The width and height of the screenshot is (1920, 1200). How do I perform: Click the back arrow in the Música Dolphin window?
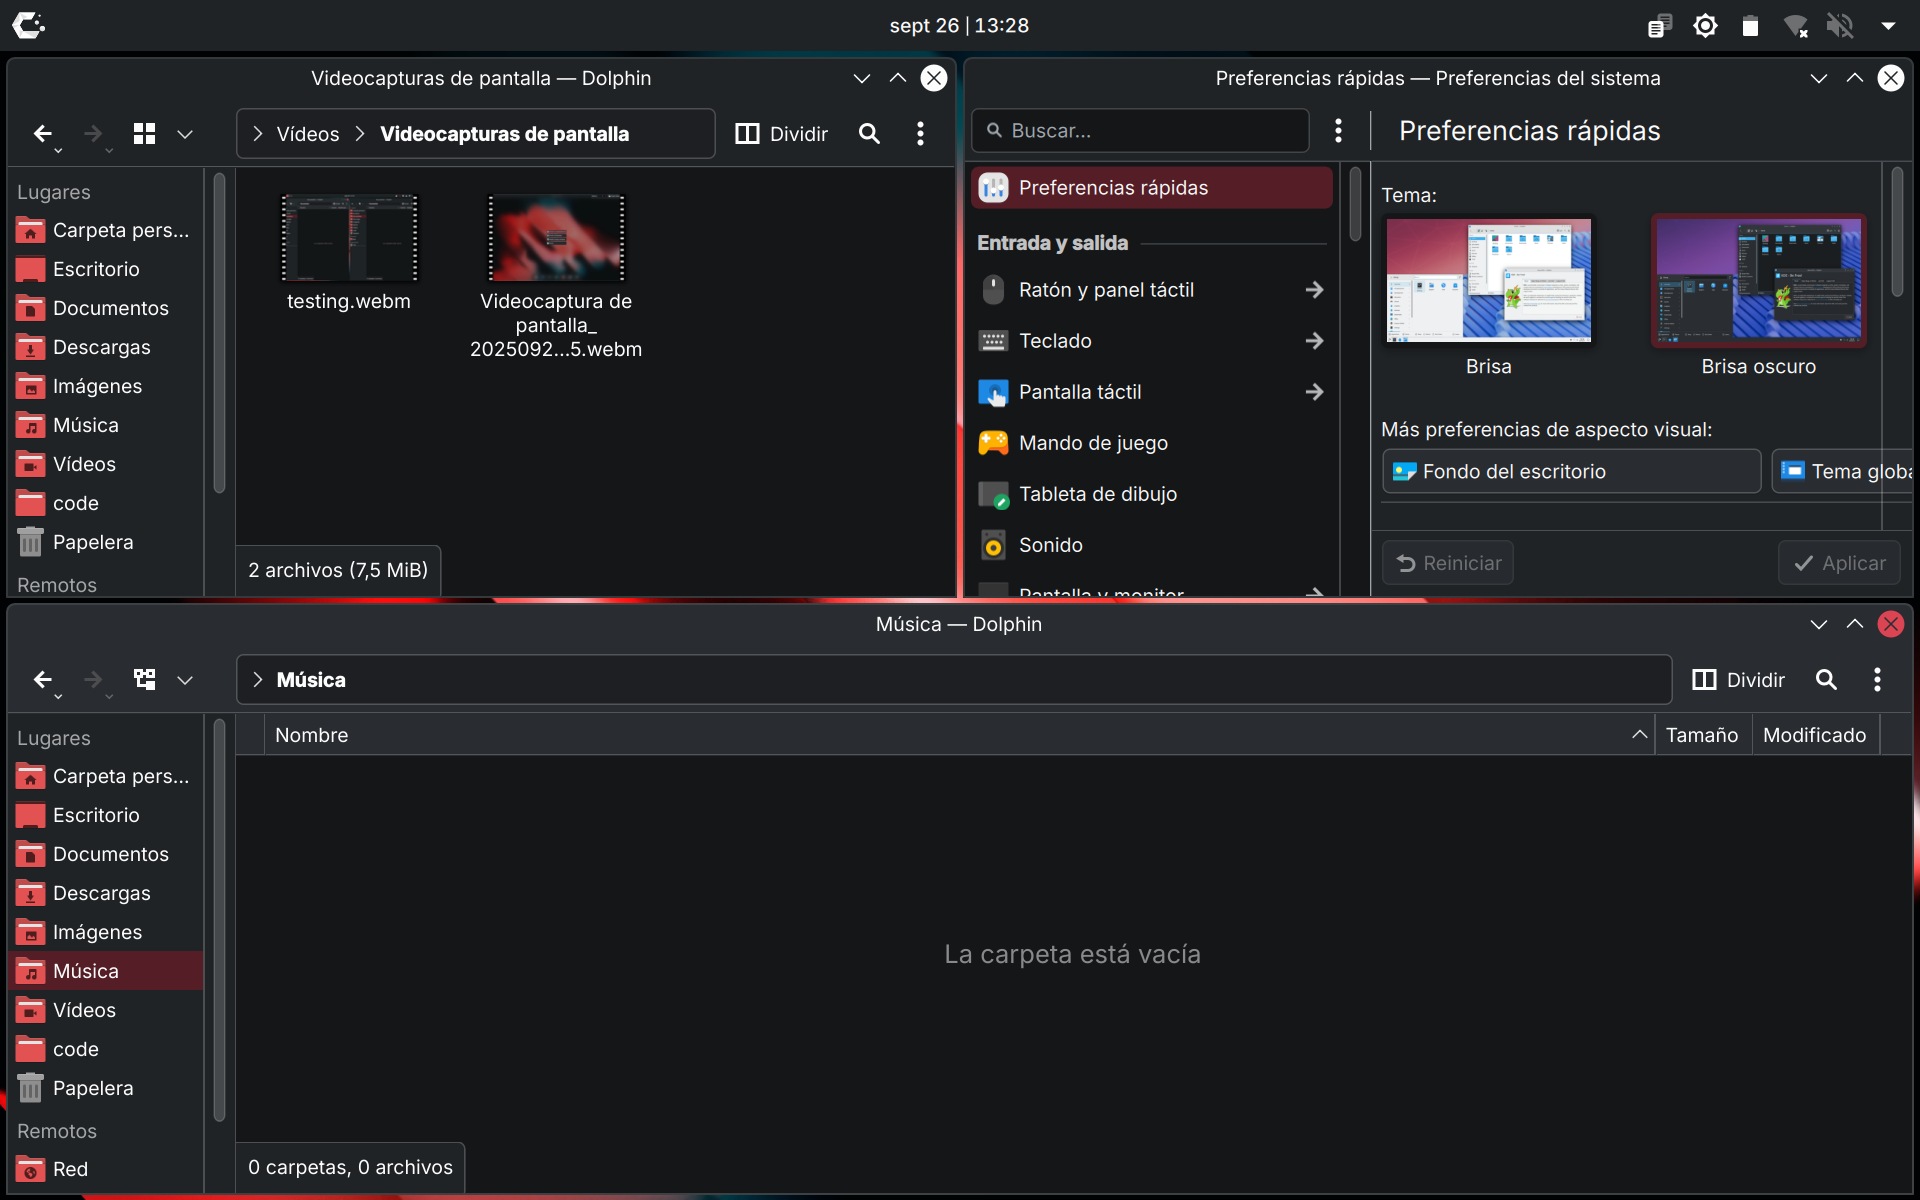(x=42, y=679)
